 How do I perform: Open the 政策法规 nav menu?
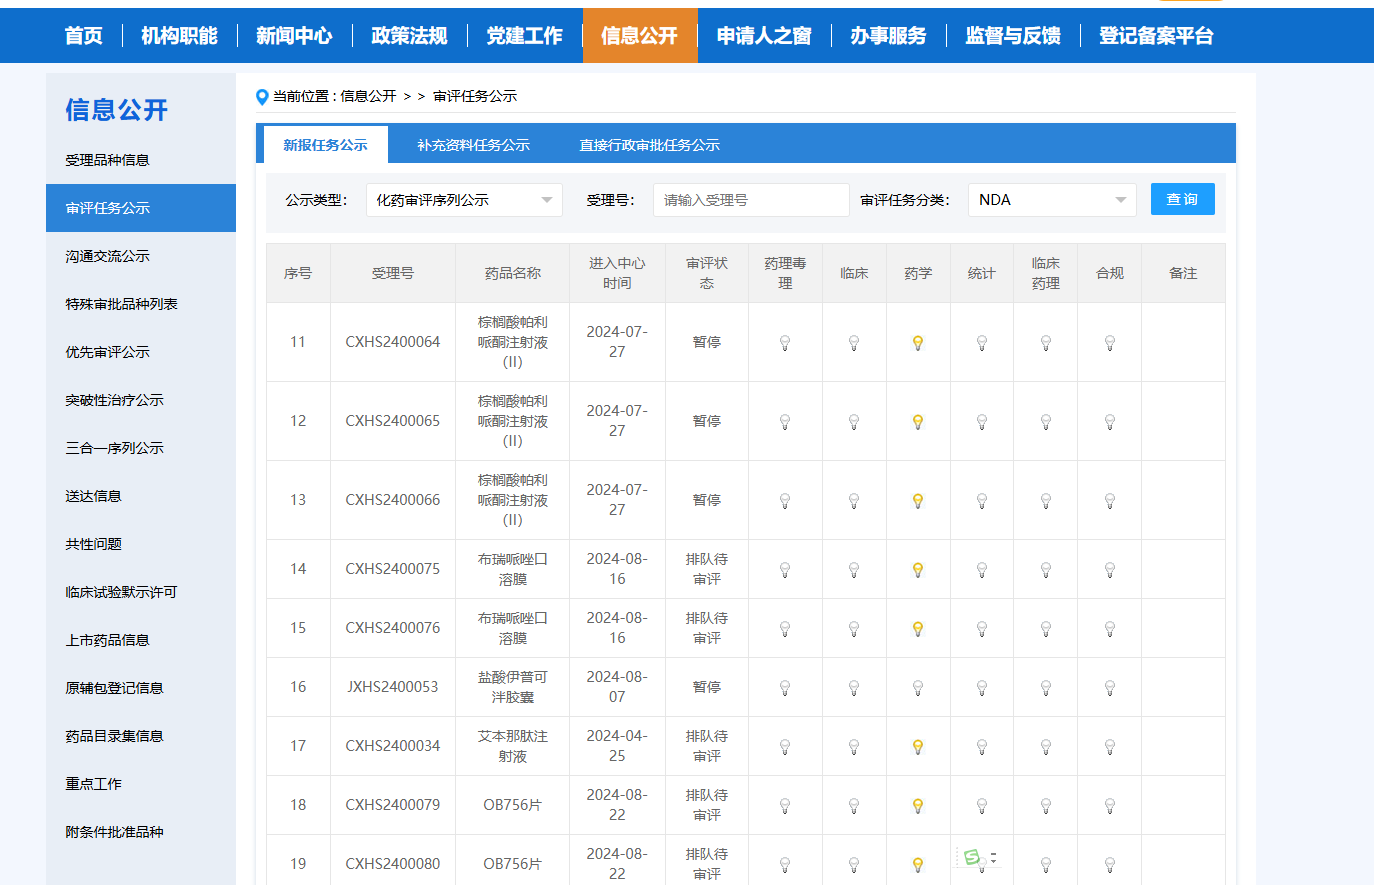(x=410, y=36)
